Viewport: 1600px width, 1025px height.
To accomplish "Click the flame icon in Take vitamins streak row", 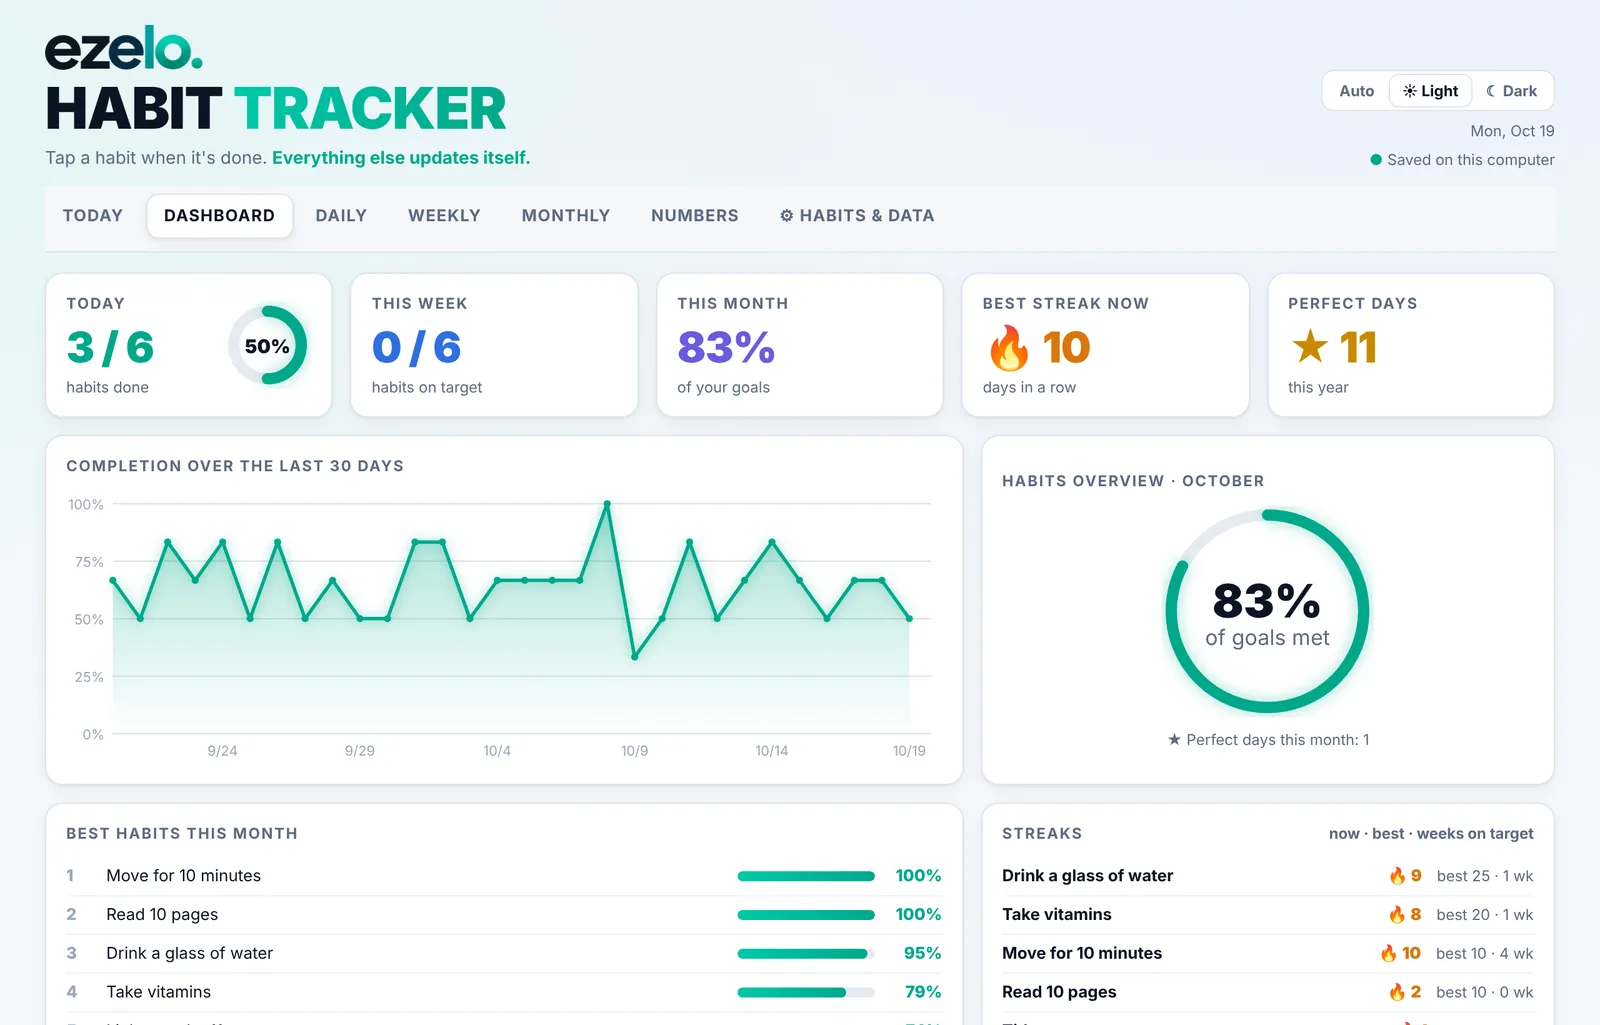I will [1397, 915].
